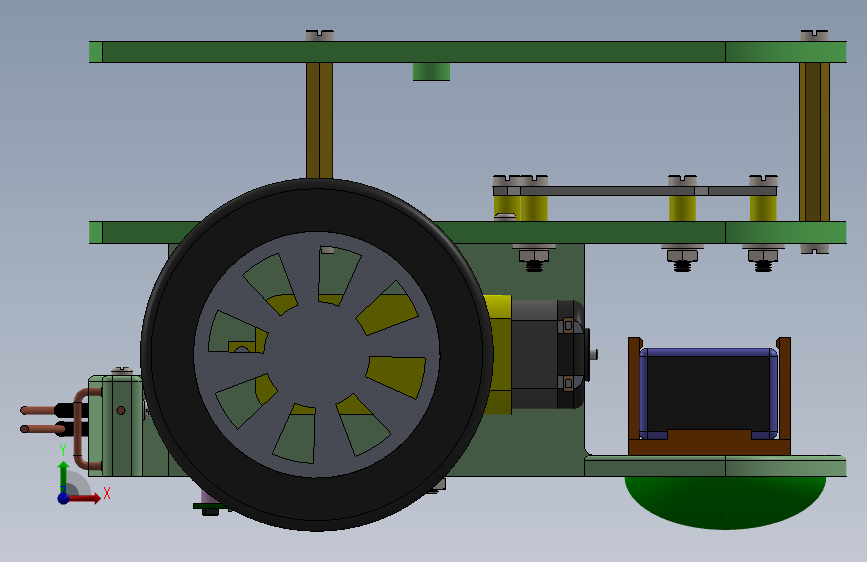This screenshot has height=562, width=867.
Task: Select the screw below the right tall standoff
Action: pos(814,249)
